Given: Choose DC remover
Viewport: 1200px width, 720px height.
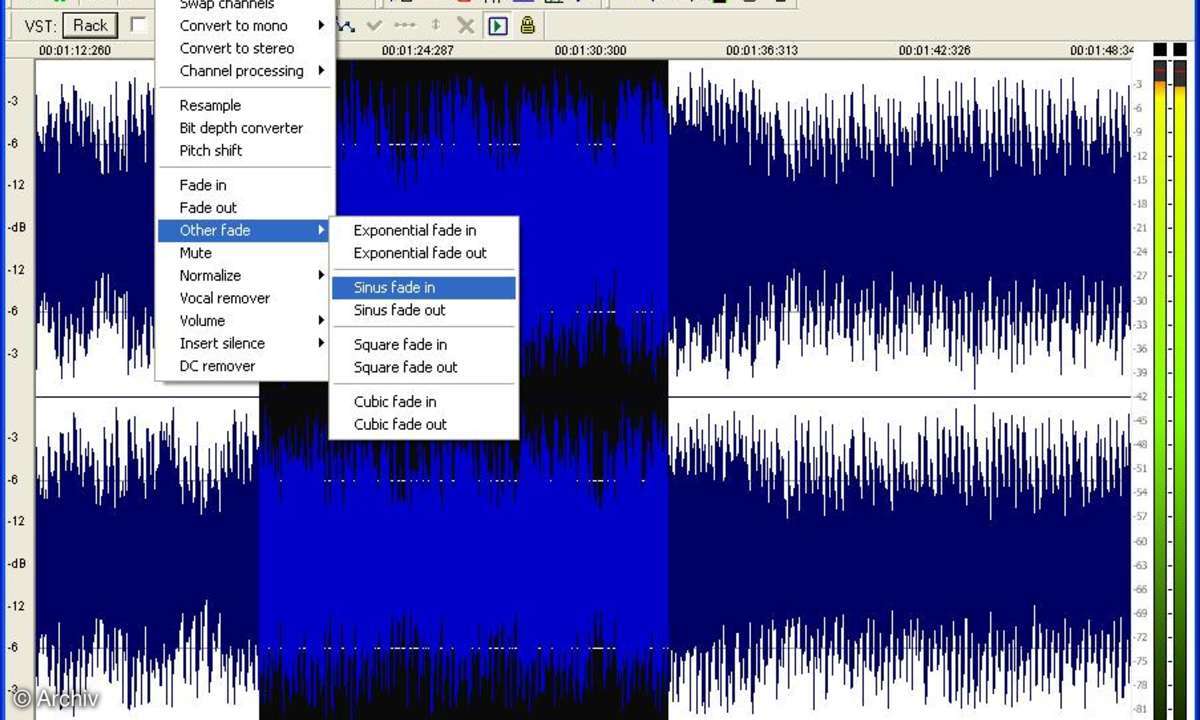Looking at the screenshot, I should point(243,366).
